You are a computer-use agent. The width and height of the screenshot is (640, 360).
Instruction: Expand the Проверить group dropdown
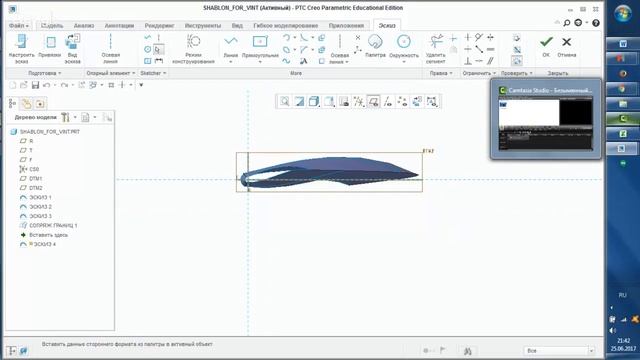(x=517, y=73)
